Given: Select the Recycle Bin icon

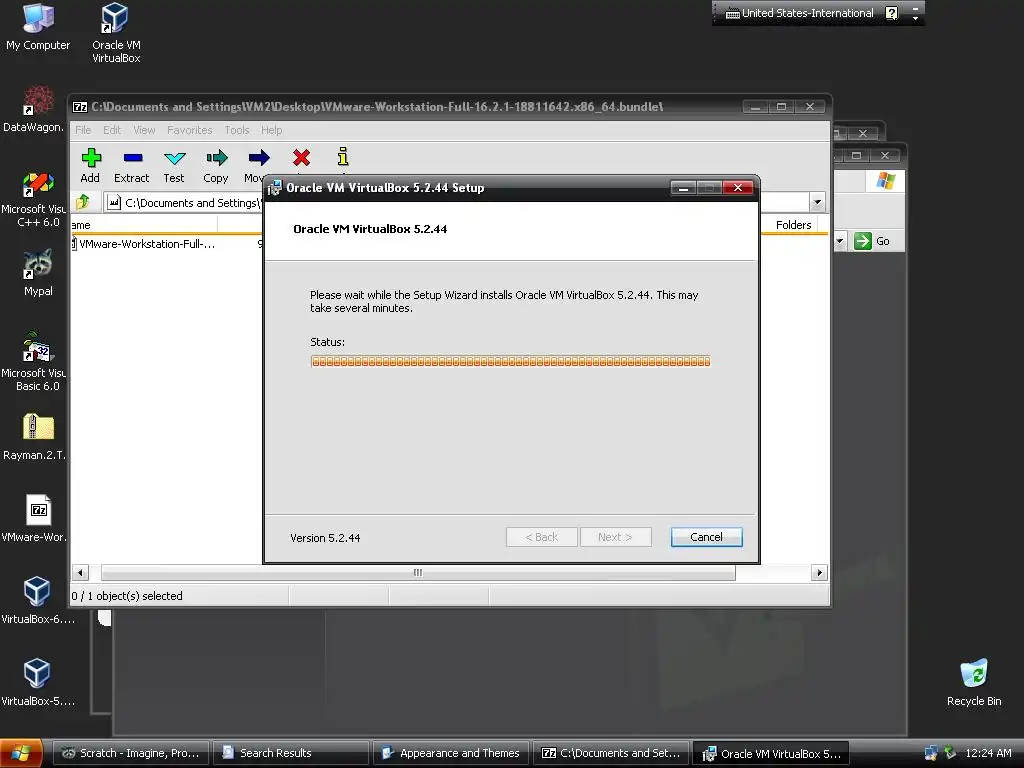Looking at the screenshot, I should pos(974,682).
